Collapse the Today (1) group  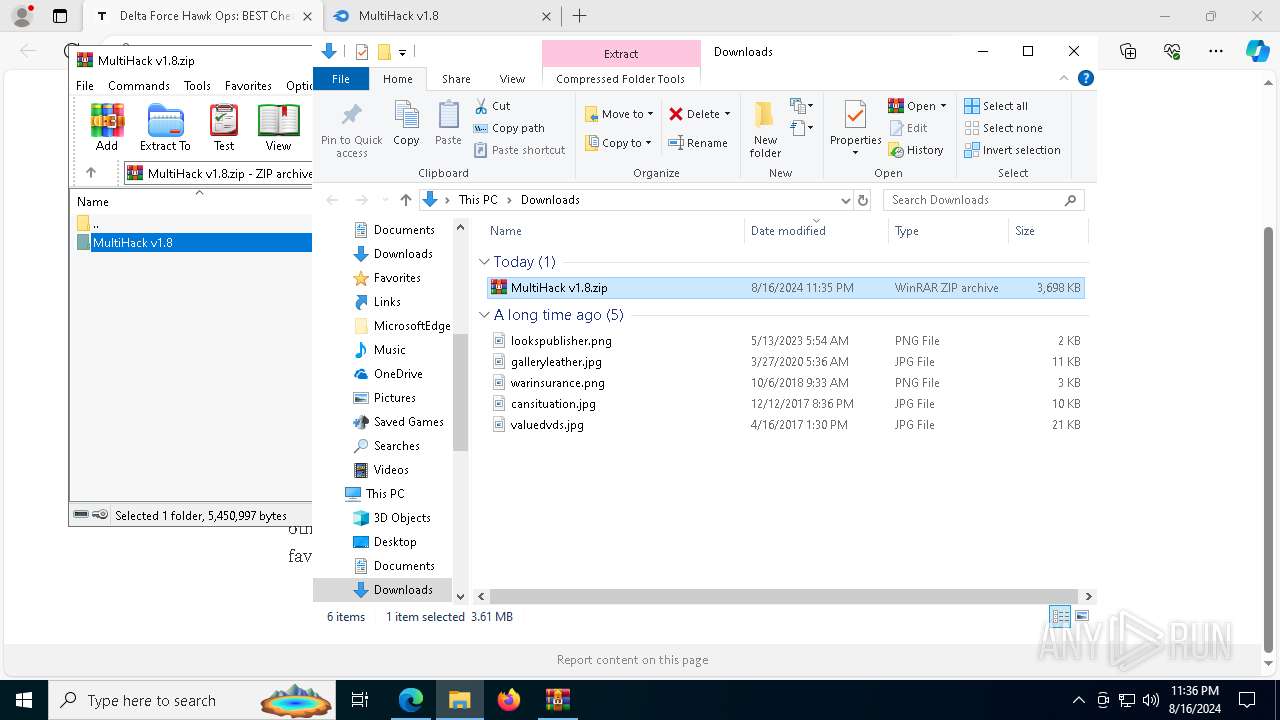(485, 262)
